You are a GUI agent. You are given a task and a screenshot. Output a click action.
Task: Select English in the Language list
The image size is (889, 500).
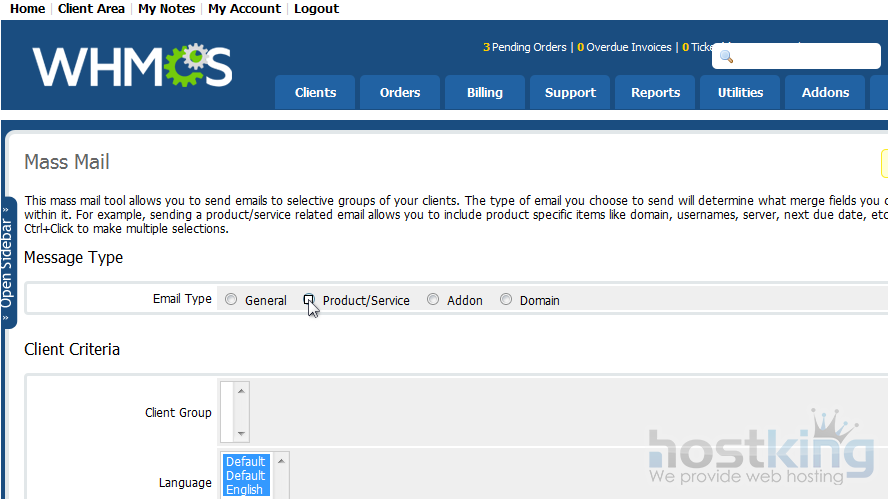244,490
